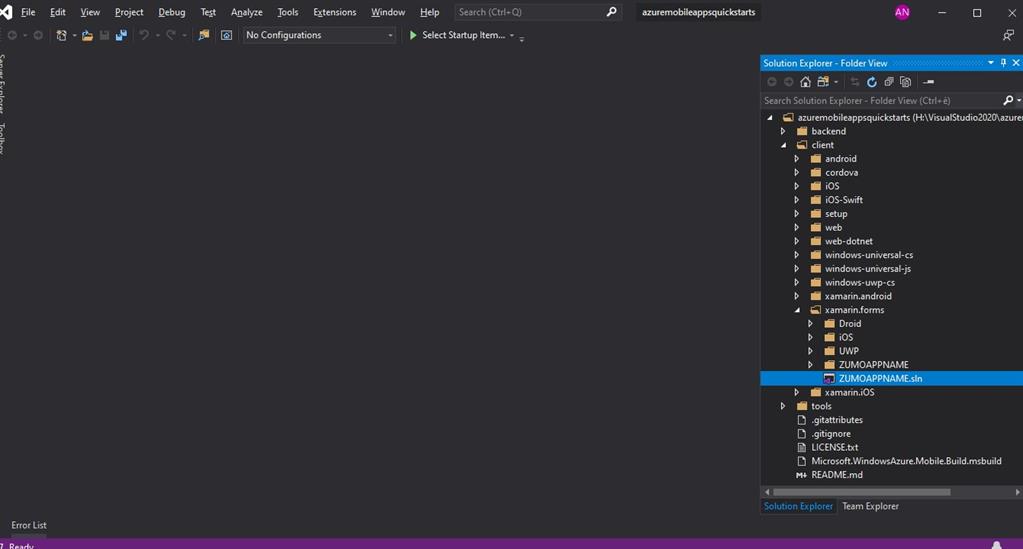Click the Refresh icon in Solution Explorer
Screen dimensions: 1023x549
point(872,82)
